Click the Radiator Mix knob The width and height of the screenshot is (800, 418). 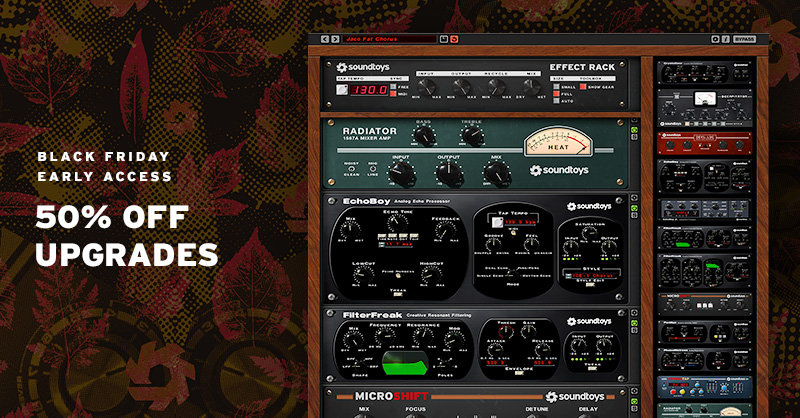[x=496, y=174]
